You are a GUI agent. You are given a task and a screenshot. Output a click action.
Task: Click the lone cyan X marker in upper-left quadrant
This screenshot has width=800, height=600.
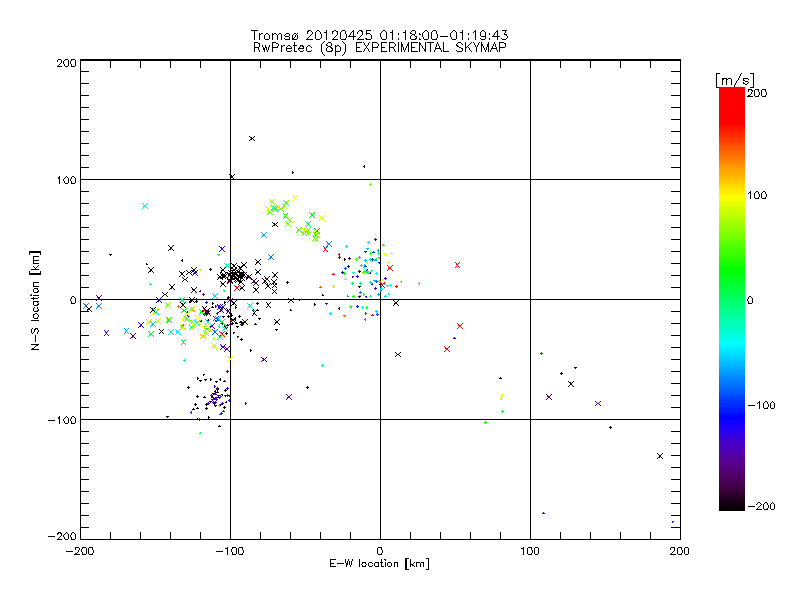145,206
